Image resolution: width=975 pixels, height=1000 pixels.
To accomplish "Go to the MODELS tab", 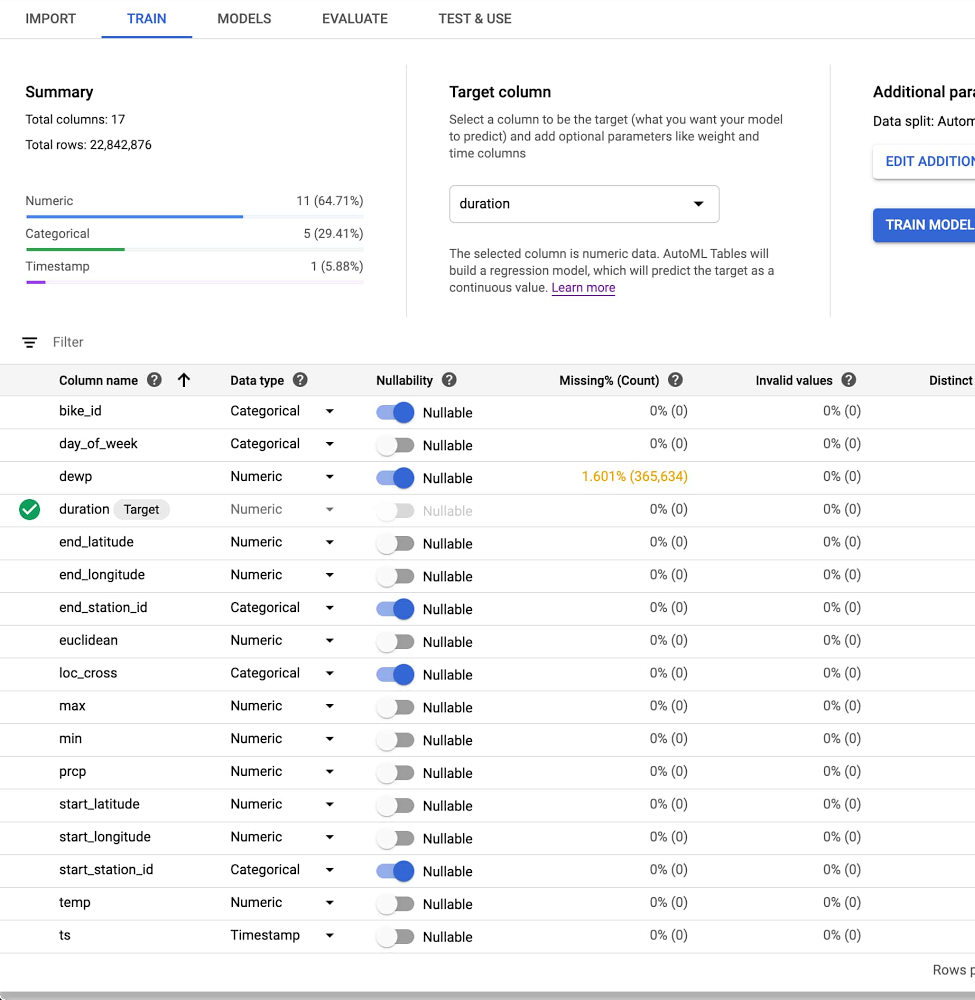I will 244,18.
